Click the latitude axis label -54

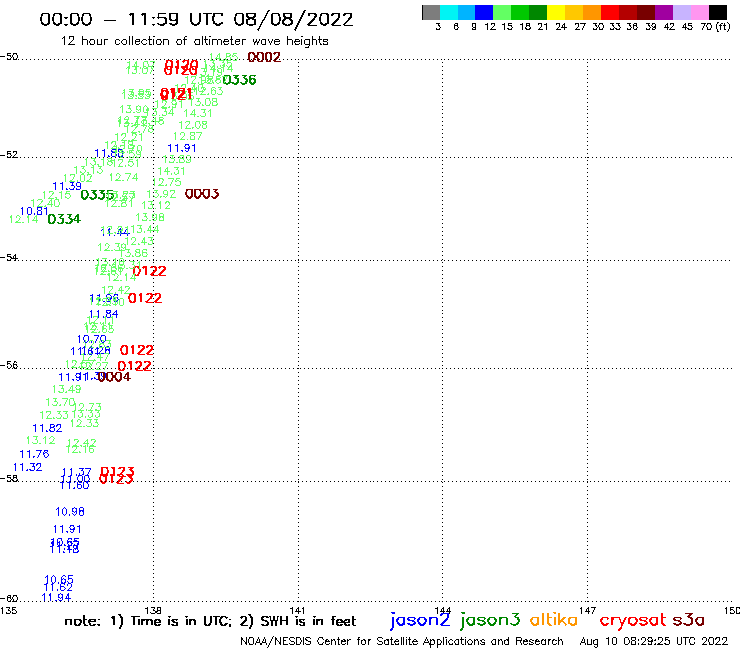click(x=9, y=257)
